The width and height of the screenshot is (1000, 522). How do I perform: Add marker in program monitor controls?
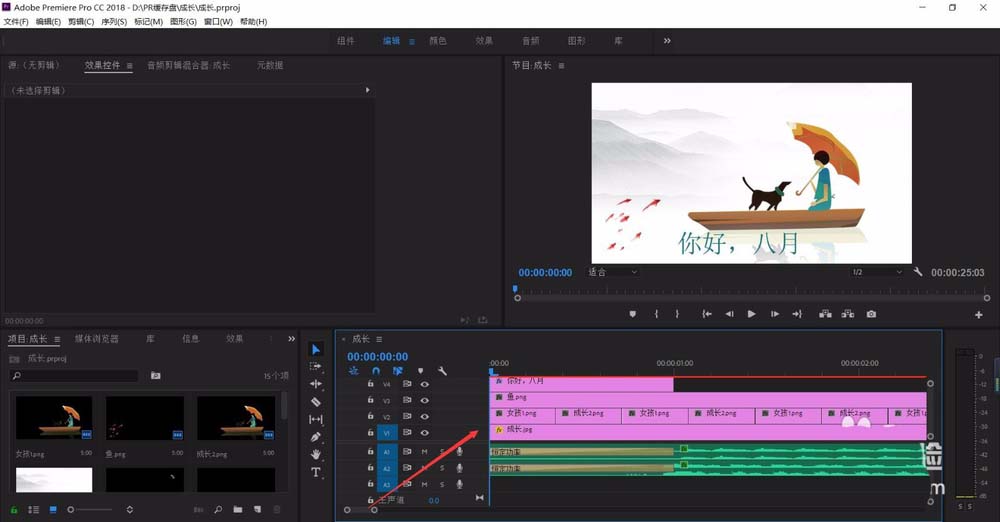click(x=633, y=314)
